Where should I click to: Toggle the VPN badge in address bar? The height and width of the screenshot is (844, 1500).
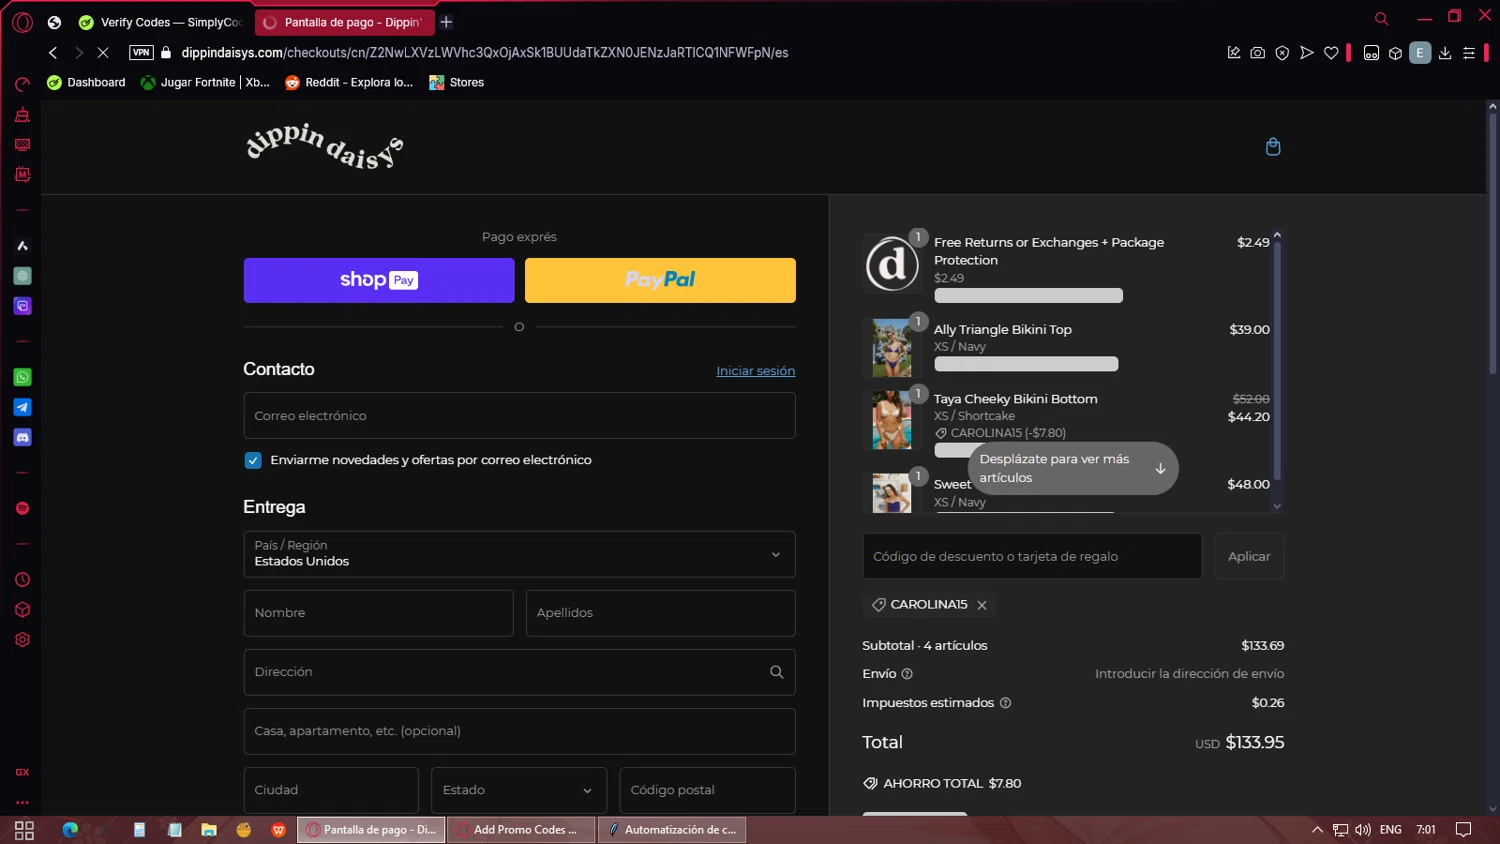(141, 53)
